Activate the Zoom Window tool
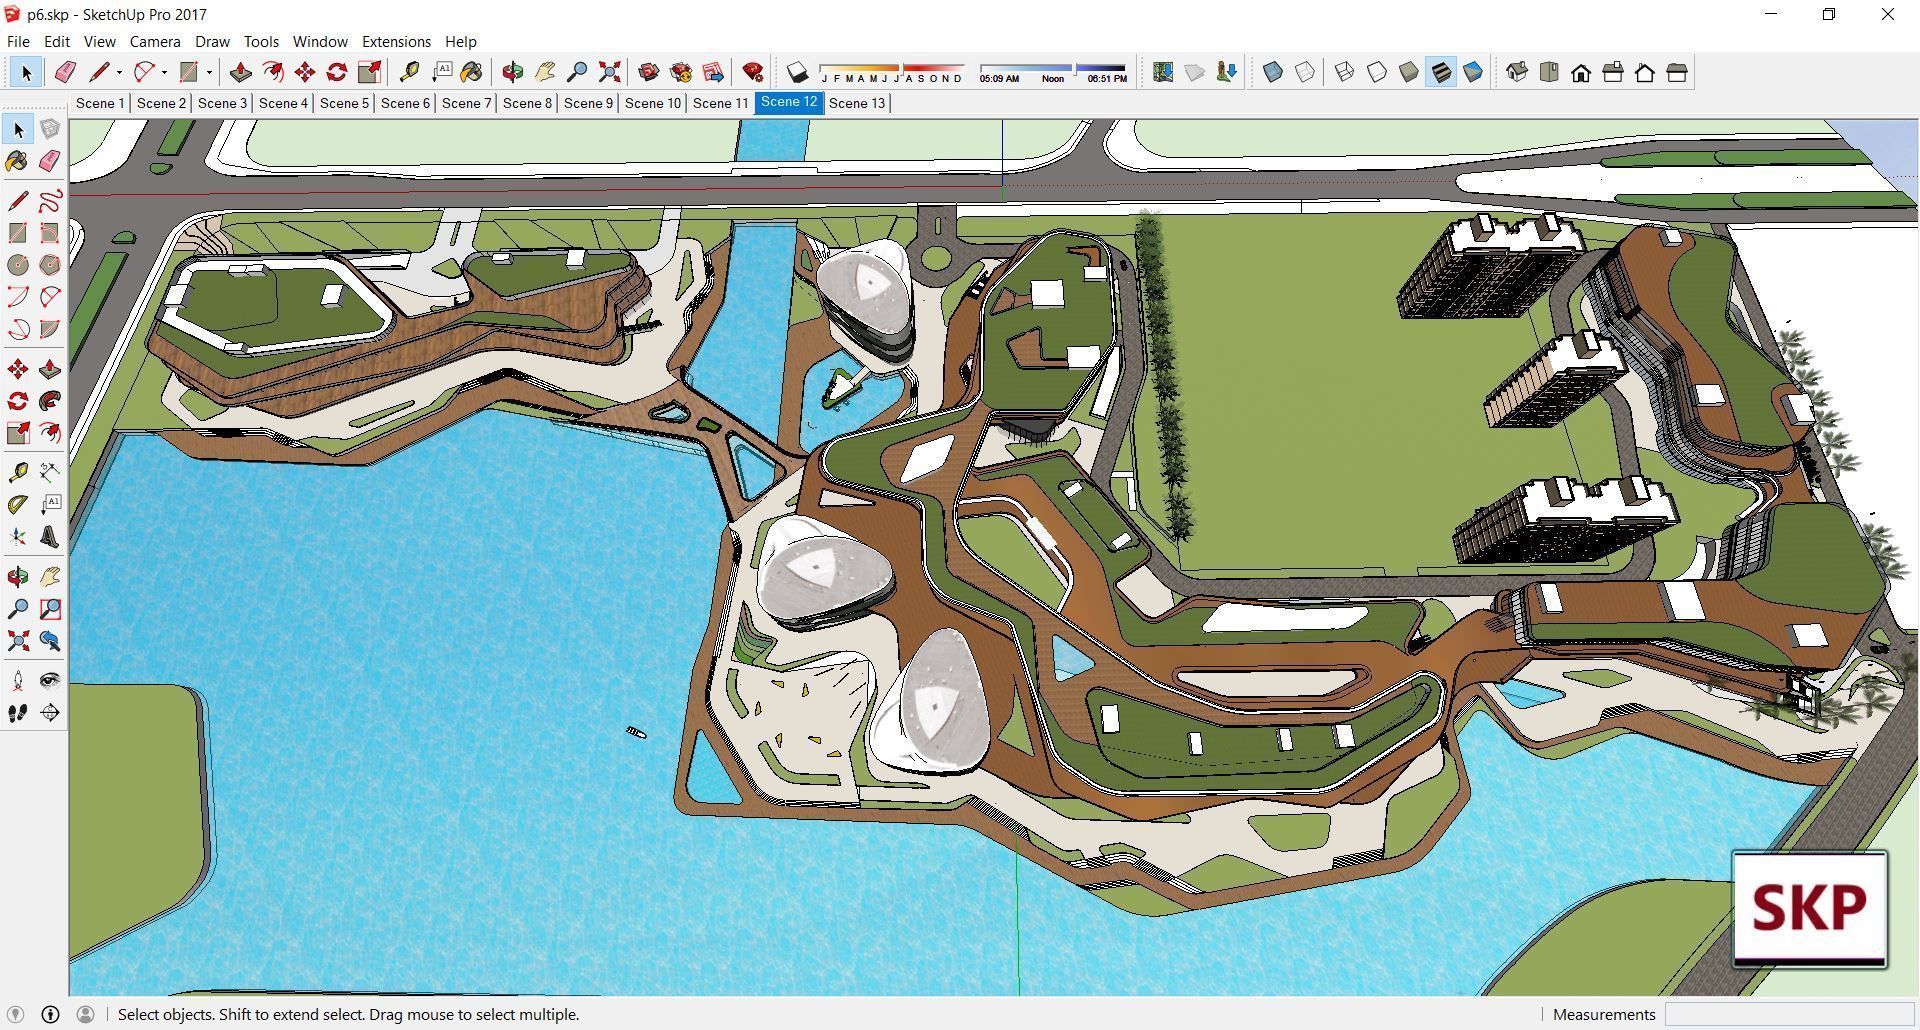The image size is (1920, 1030). [x=50, y=609]
